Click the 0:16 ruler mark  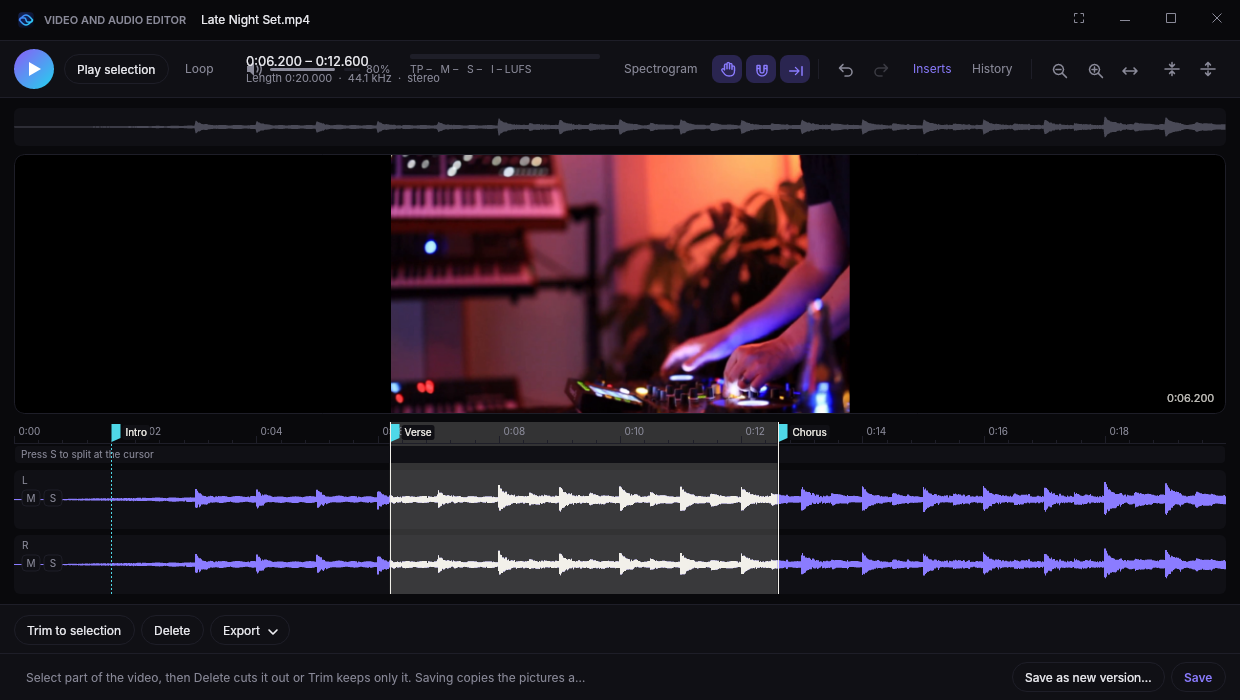pos(998,431)
